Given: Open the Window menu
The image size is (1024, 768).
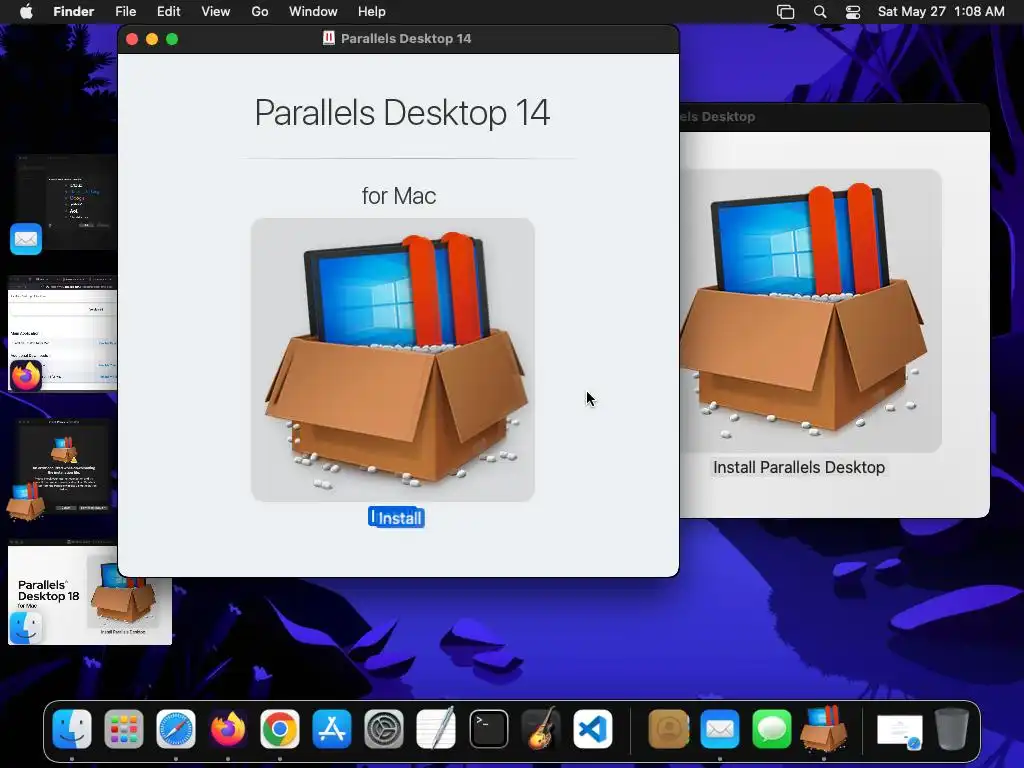Looking at the screenshot, I should (x=313, y=12).
